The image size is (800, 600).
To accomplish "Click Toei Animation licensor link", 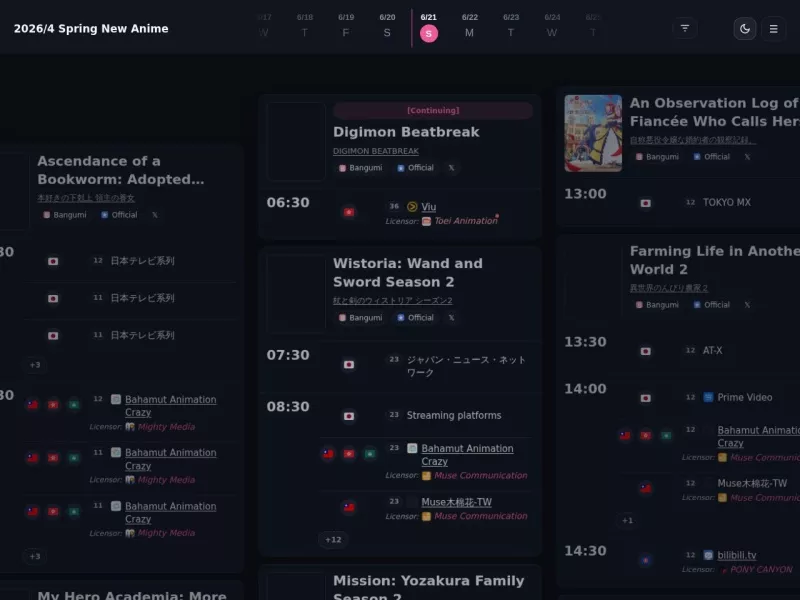I will tap(466, 221).
